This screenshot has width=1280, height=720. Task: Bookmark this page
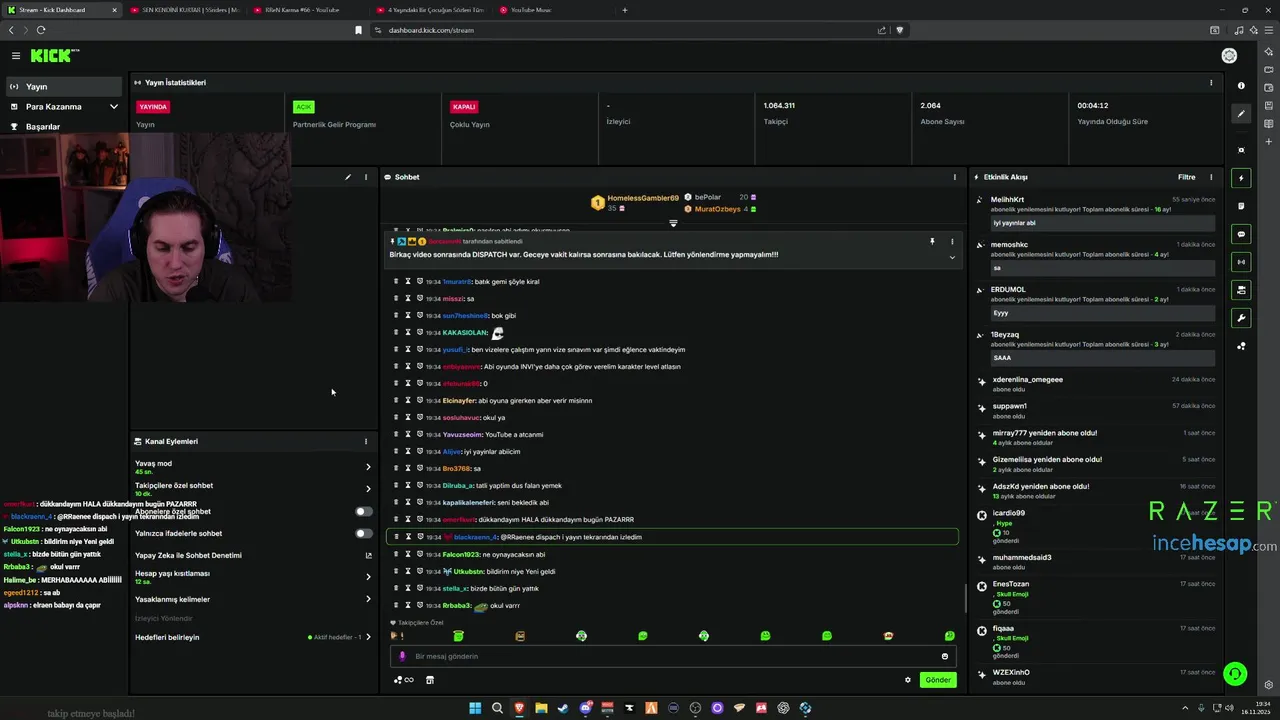pyautogui.click(x=358, y=30)
